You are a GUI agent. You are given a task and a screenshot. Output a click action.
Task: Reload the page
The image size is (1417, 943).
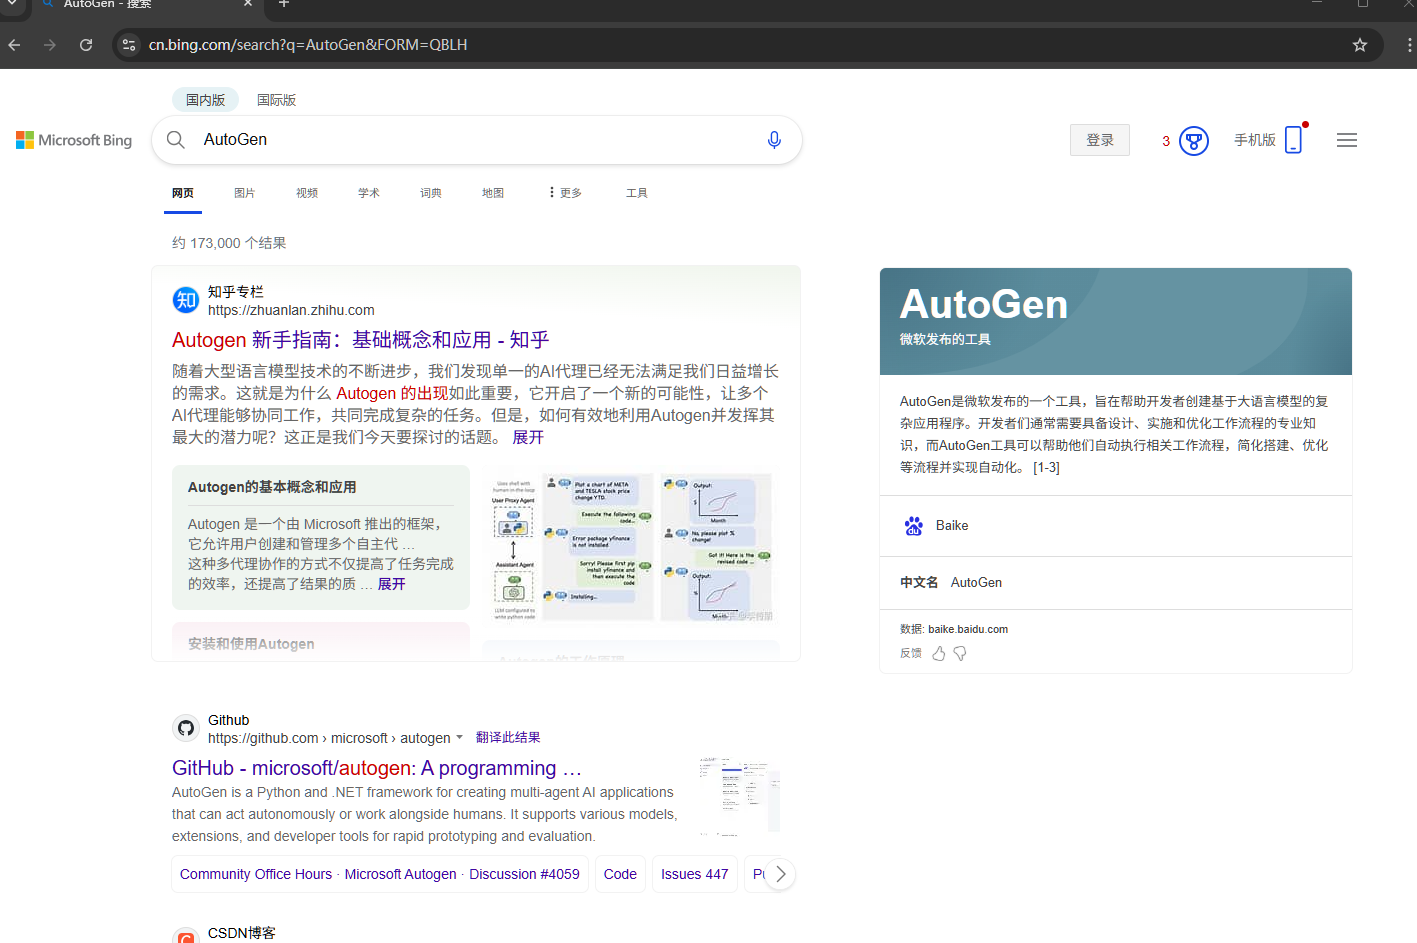coord(86,45)
